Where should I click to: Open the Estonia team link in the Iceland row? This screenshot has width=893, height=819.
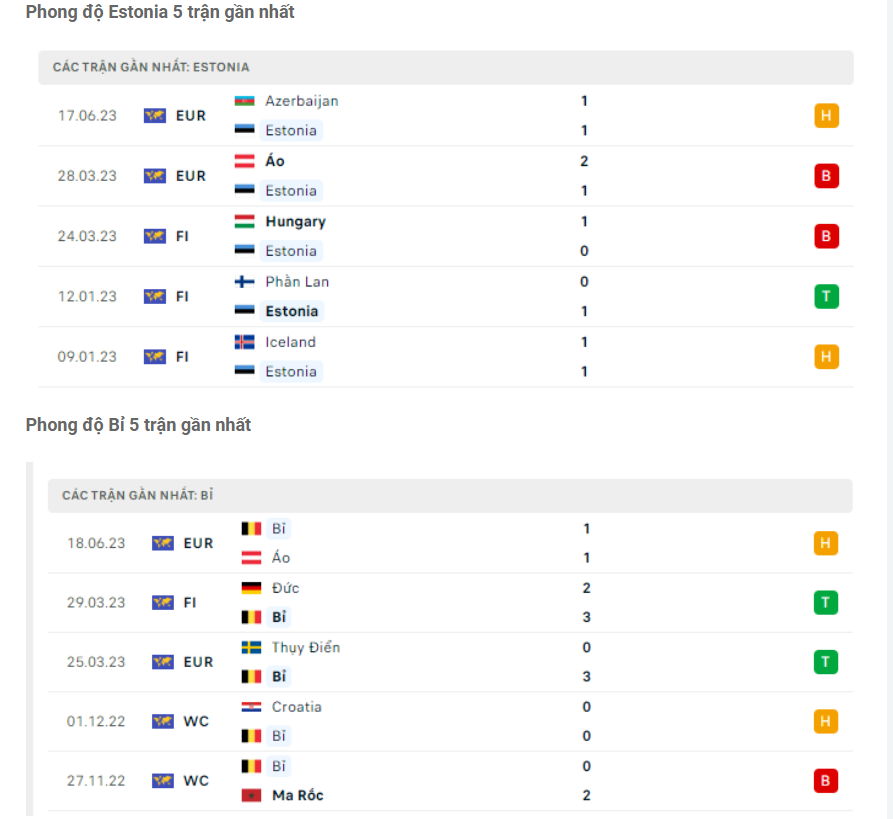(x=291, y=371)
